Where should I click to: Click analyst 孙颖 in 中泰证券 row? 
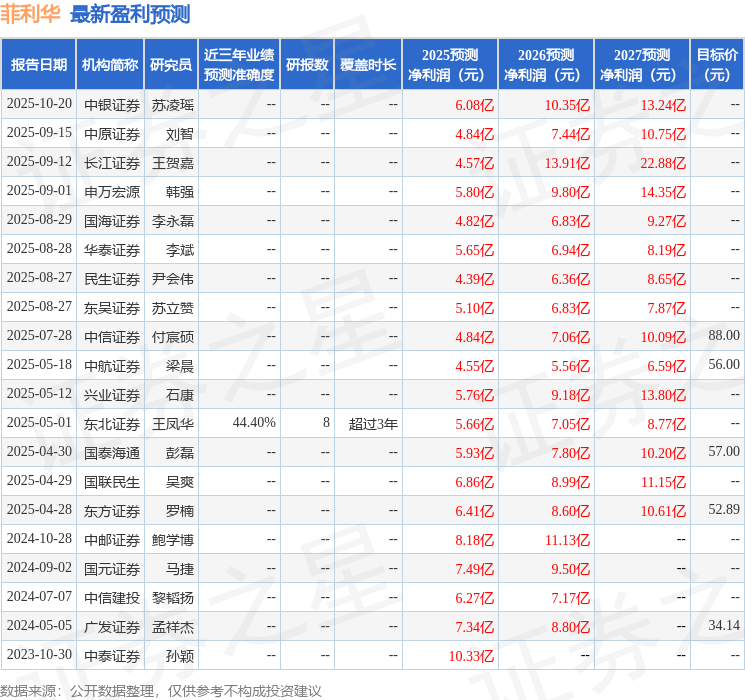point(180,656)
